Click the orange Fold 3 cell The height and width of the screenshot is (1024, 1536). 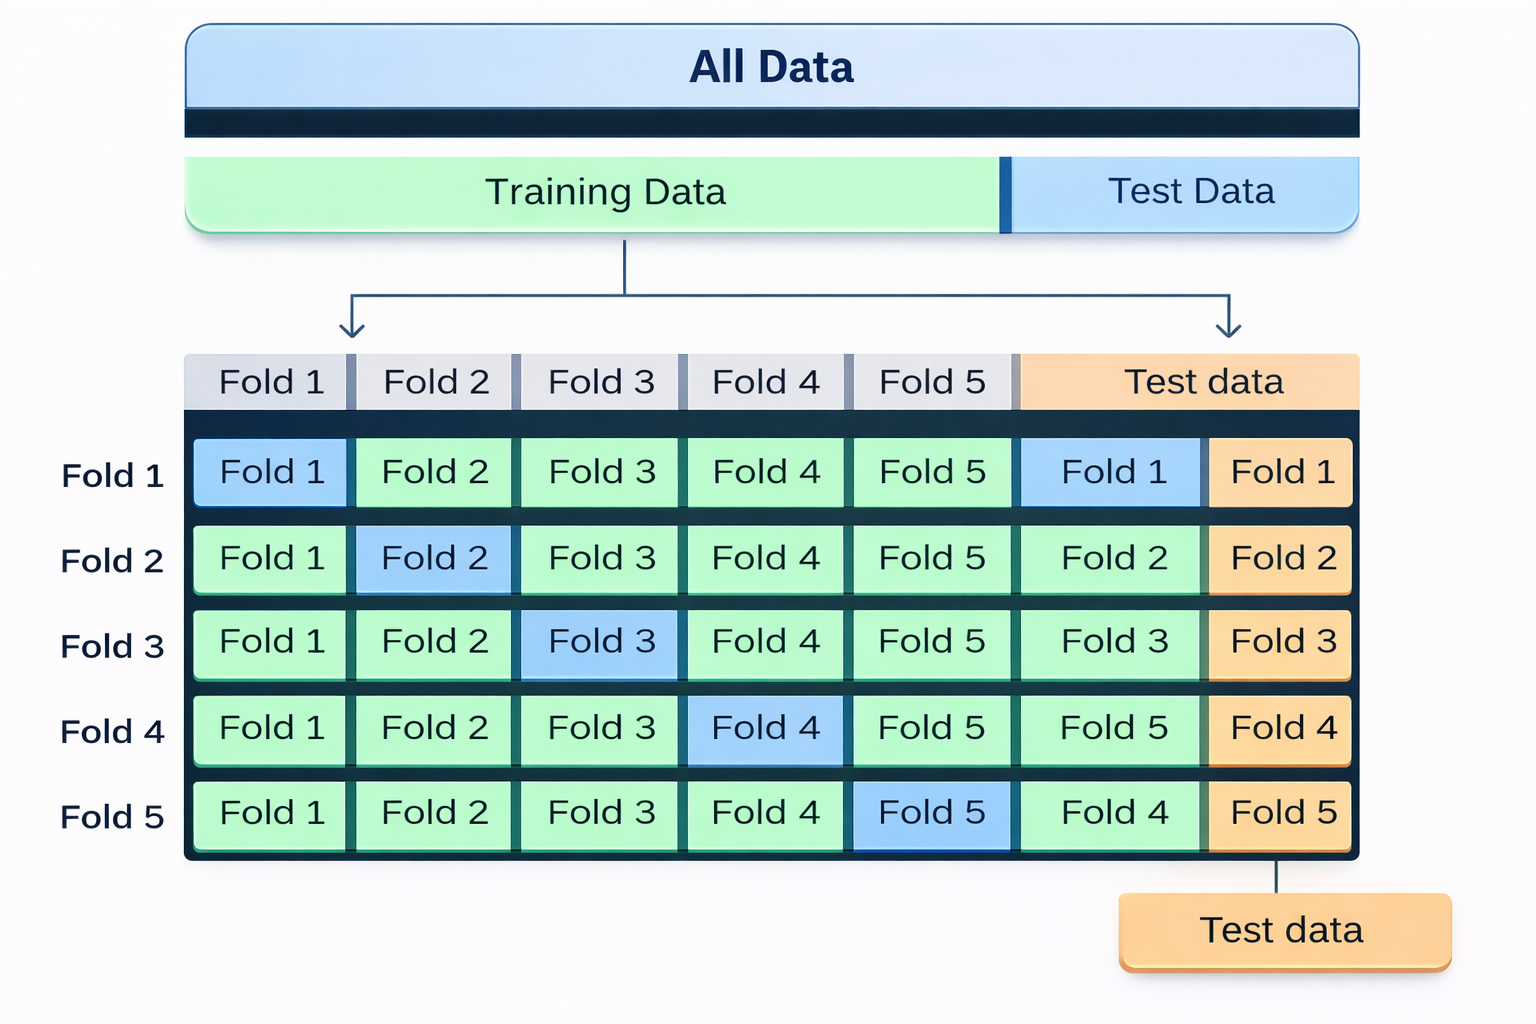coord(1281,642)
